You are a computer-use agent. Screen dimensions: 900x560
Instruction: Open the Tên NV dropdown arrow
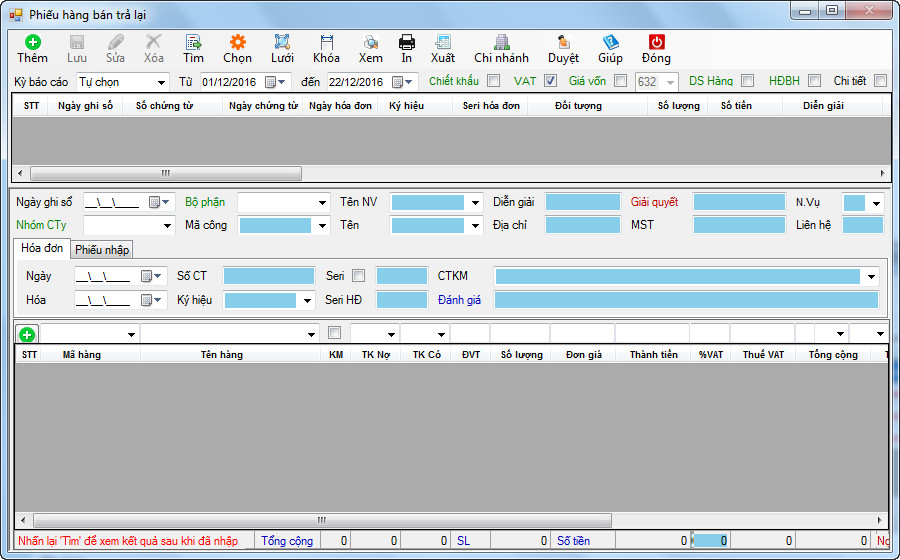click(475, 203)
